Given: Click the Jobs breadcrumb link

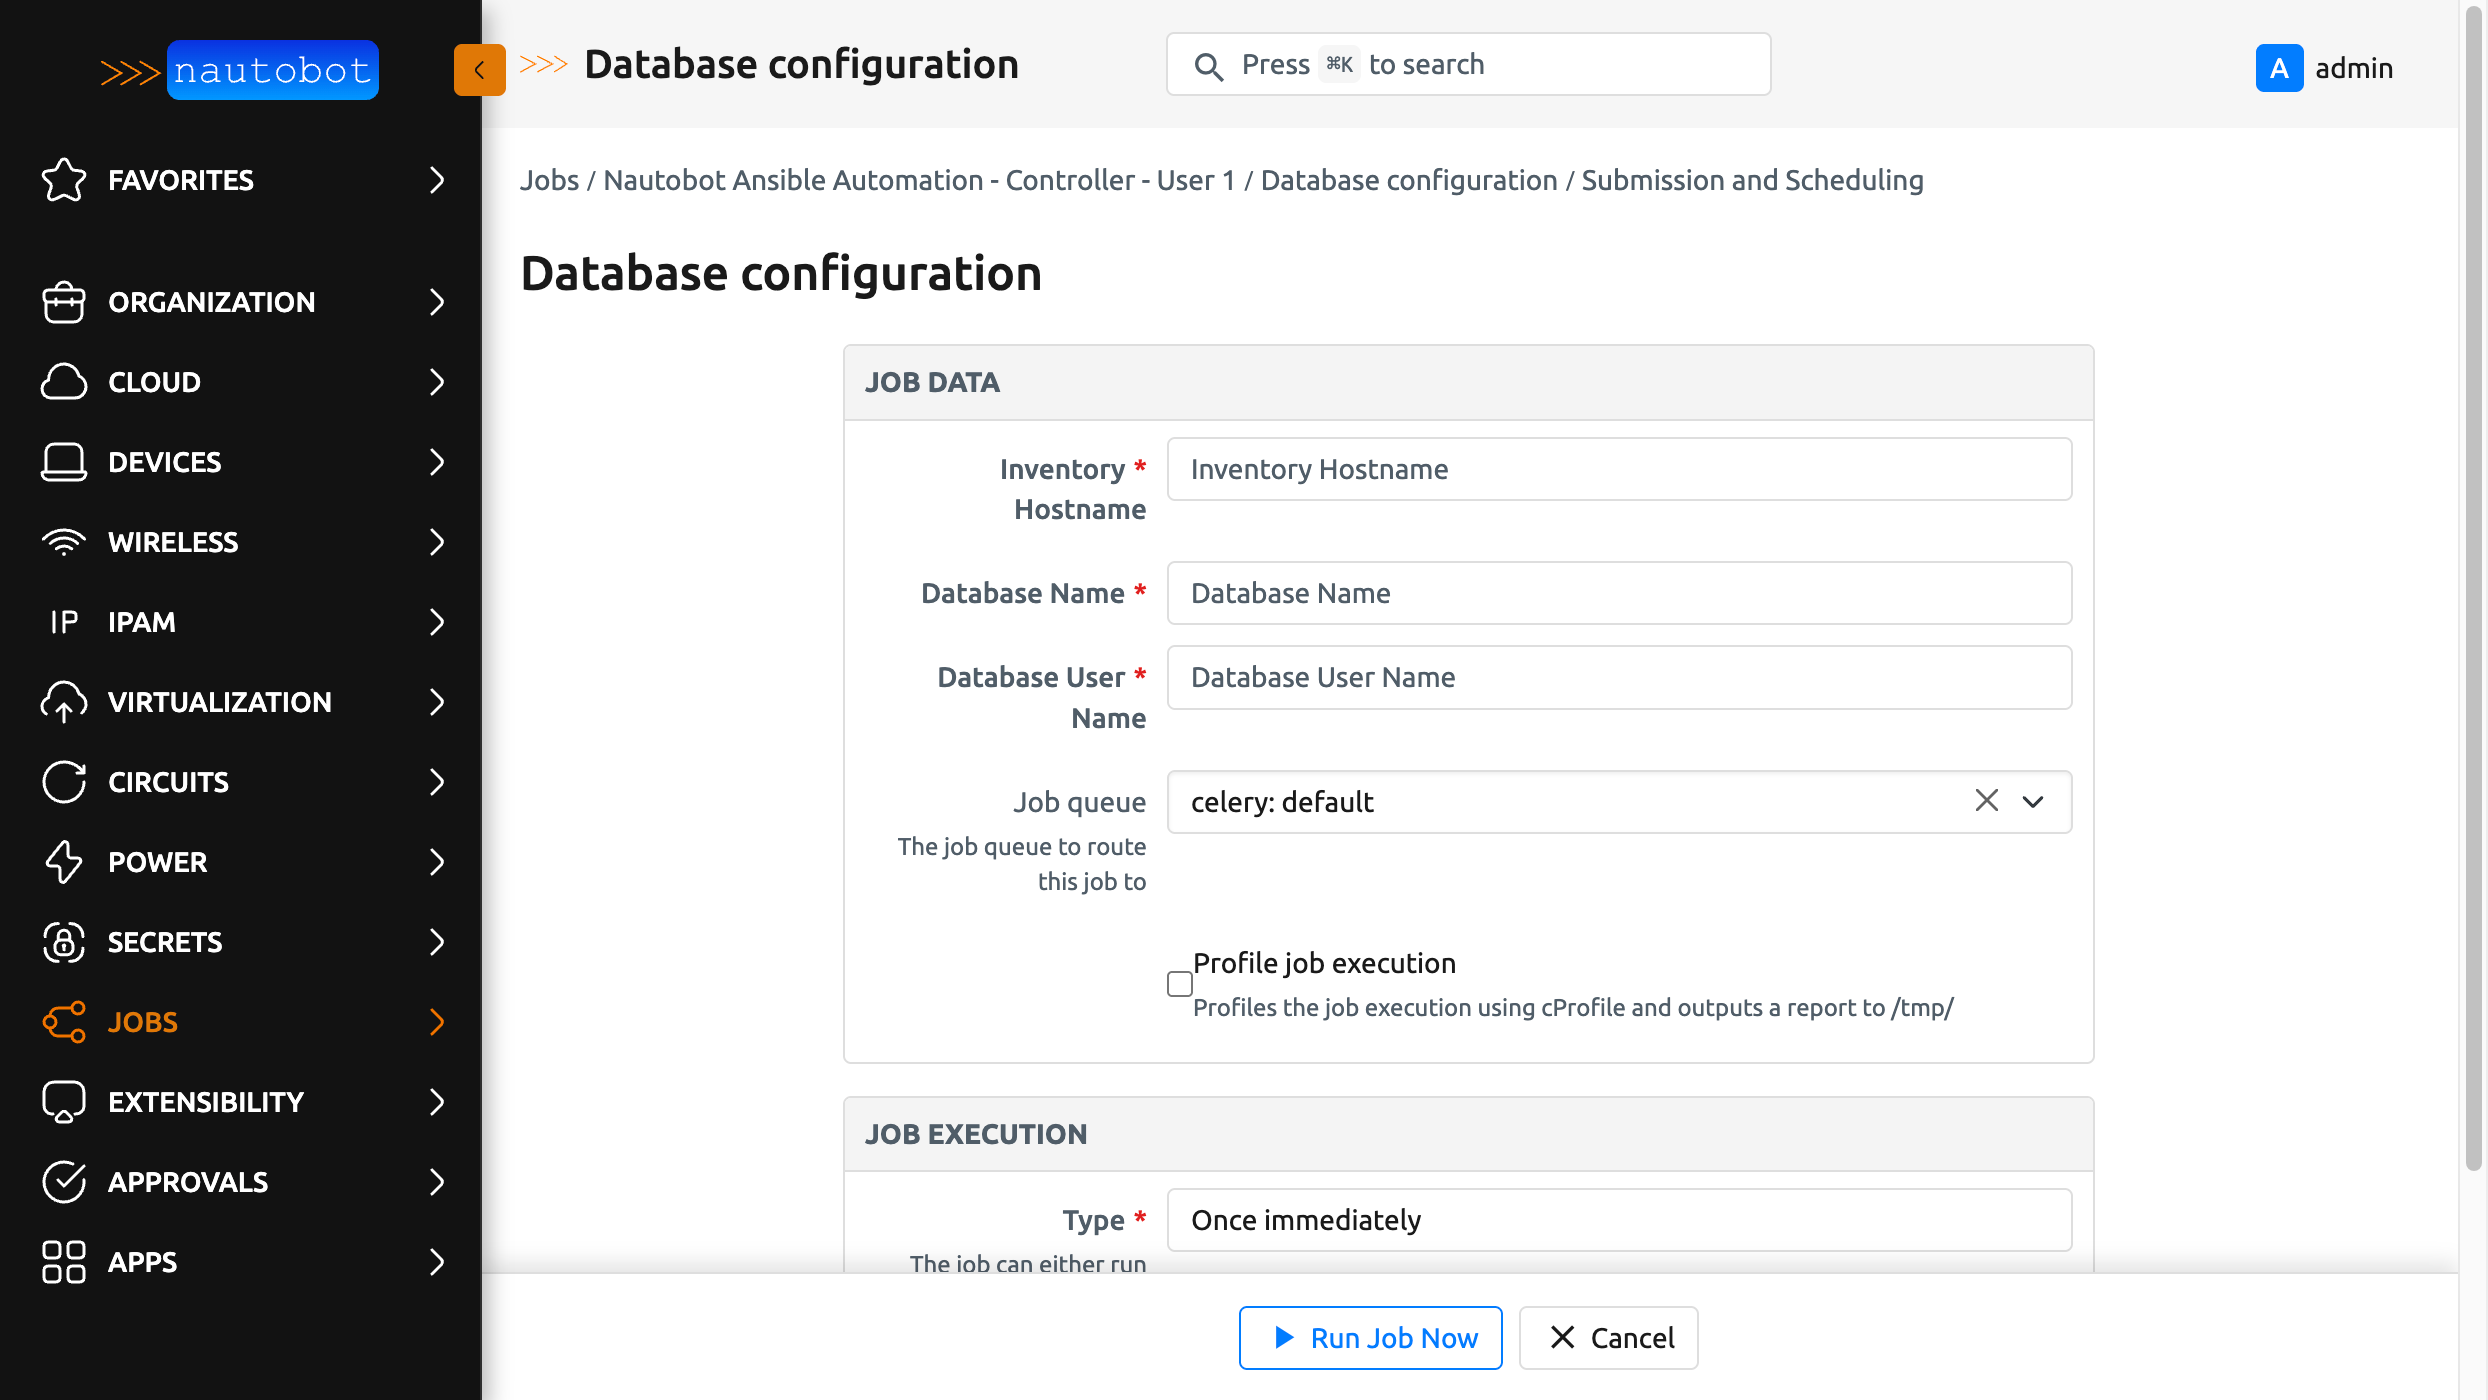Looking at the screenshot, I should click(549, 180).
